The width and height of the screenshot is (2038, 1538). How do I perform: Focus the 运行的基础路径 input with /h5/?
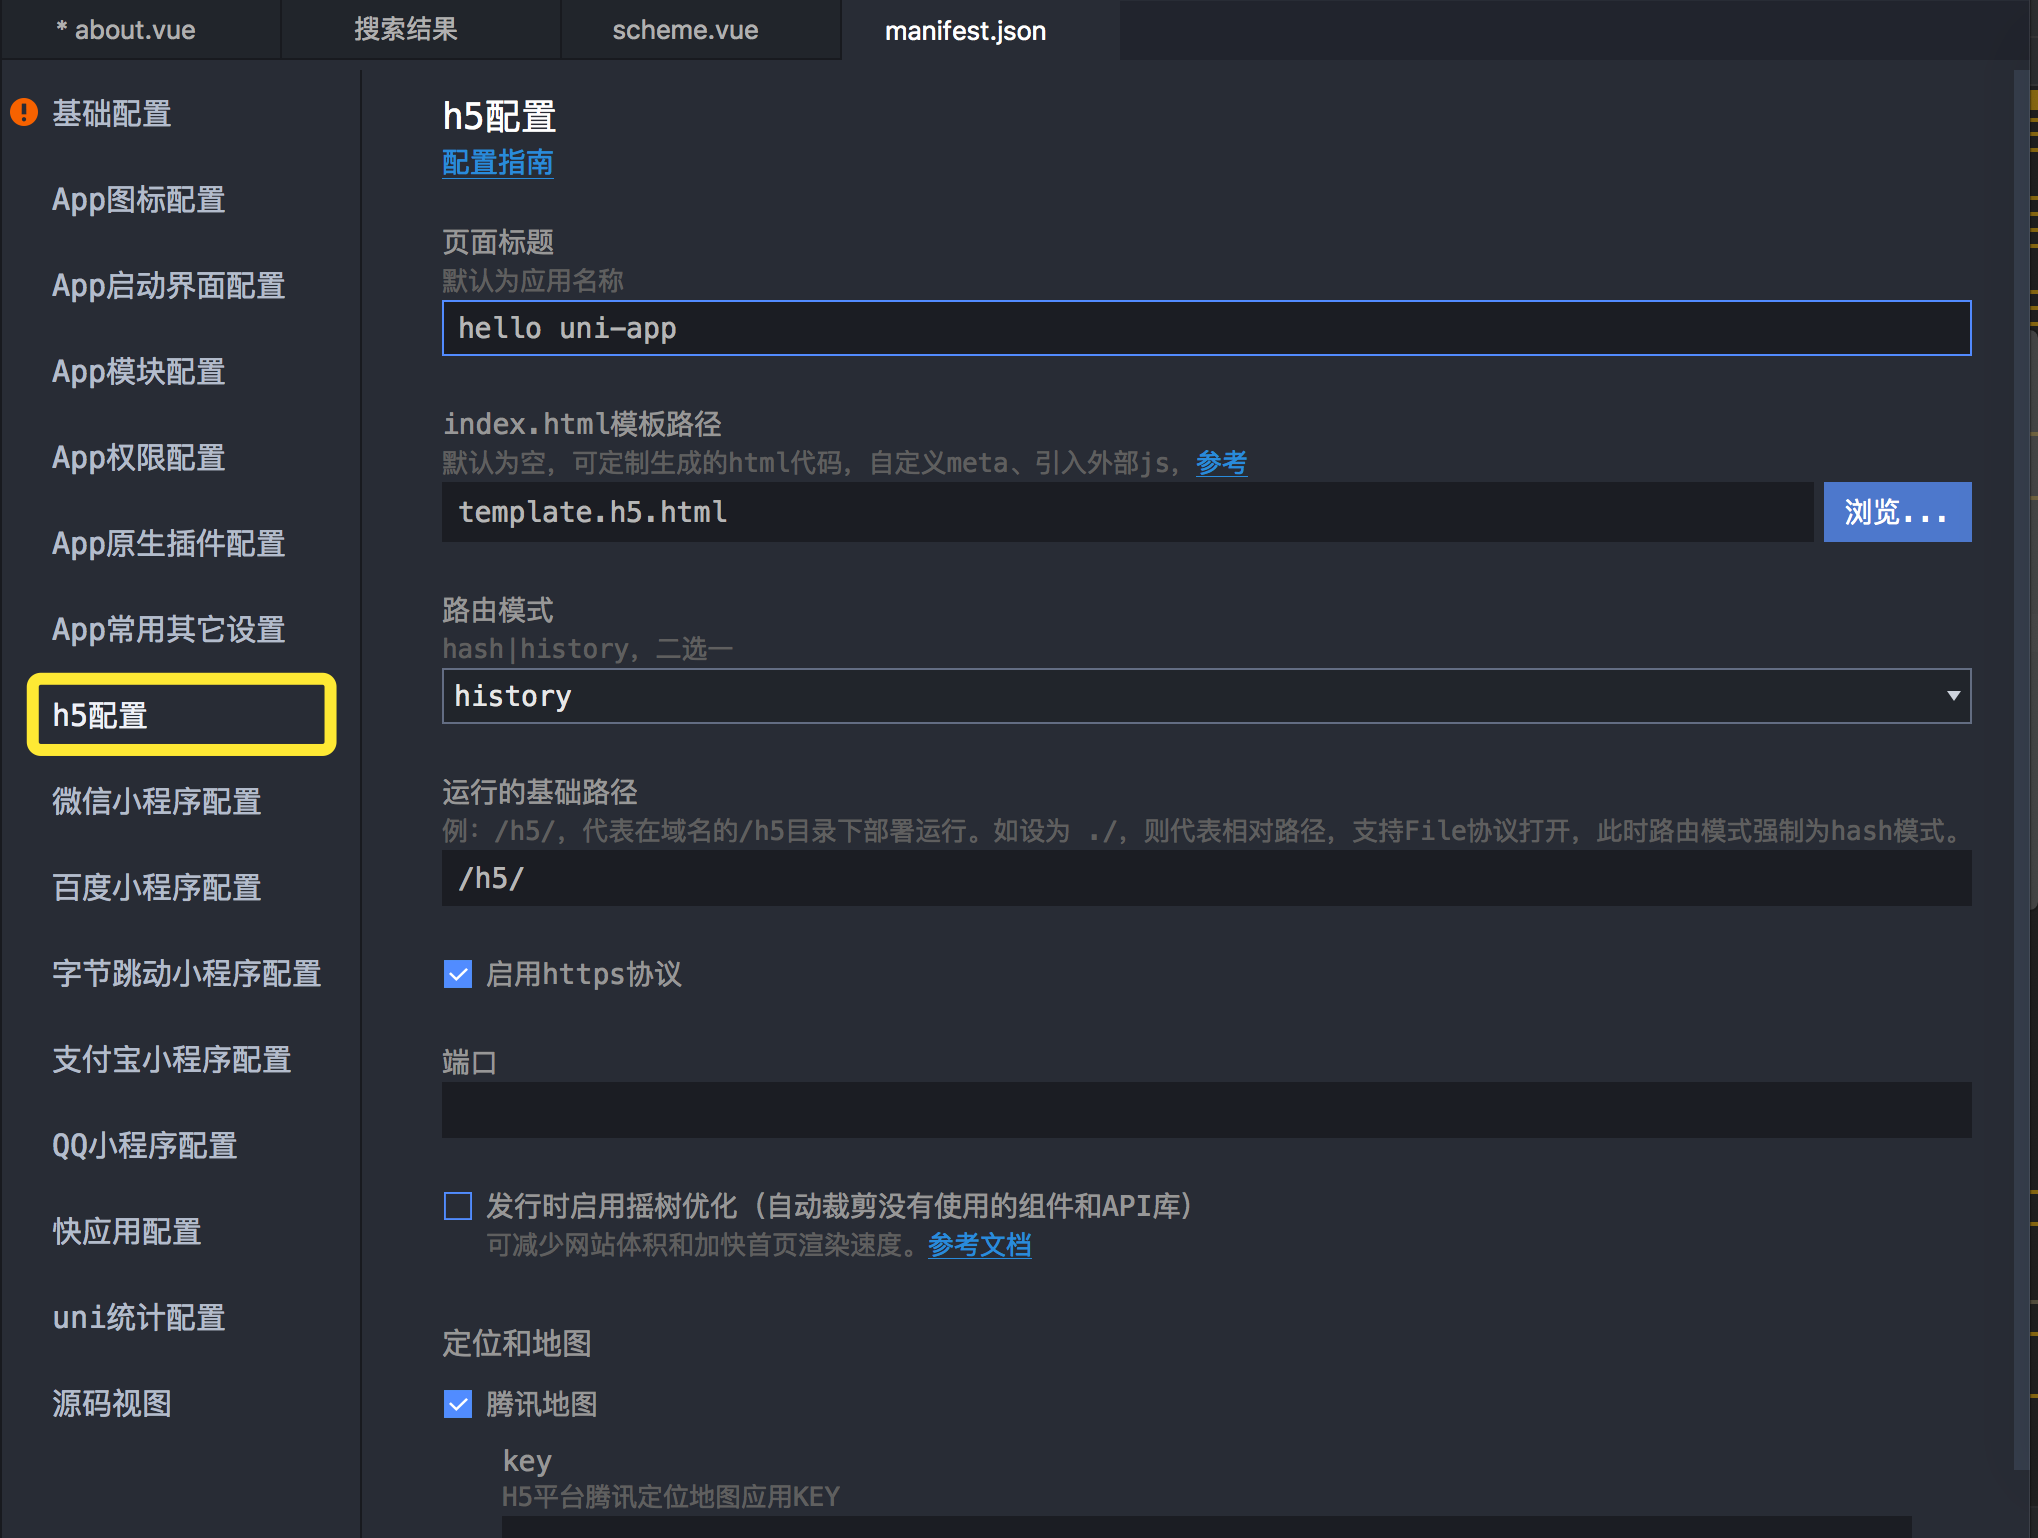pos(1206,878)
